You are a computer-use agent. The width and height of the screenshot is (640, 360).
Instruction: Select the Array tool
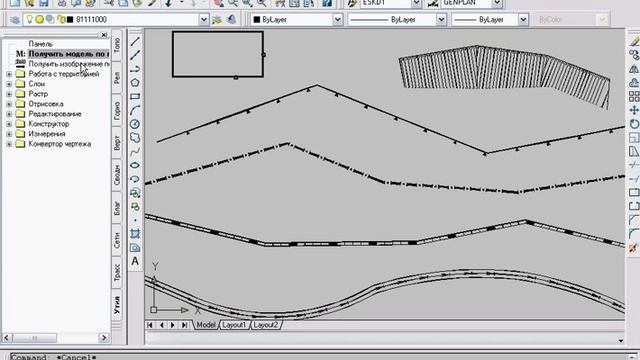coord(634,96)
